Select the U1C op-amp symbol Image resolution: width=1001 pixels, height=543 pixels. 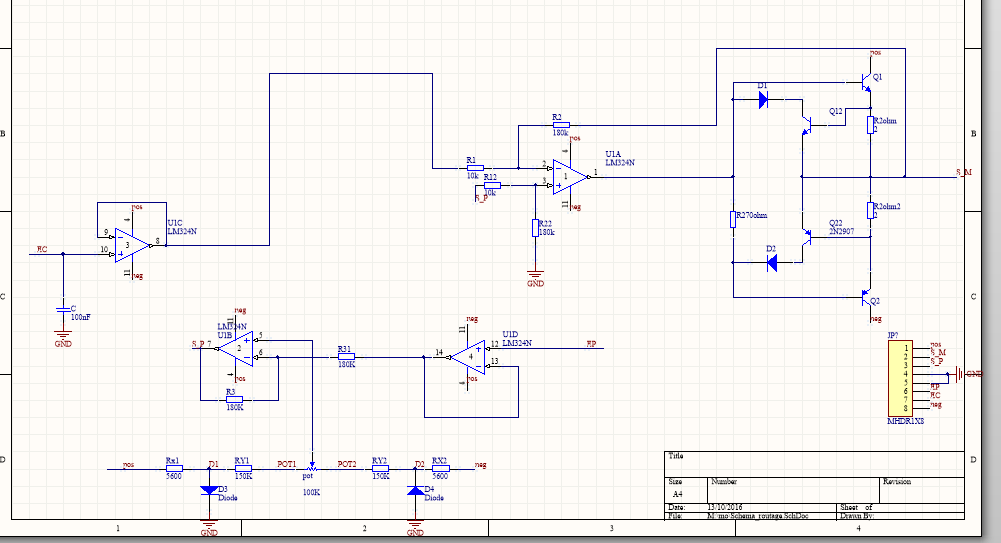[x=132, y=245]
